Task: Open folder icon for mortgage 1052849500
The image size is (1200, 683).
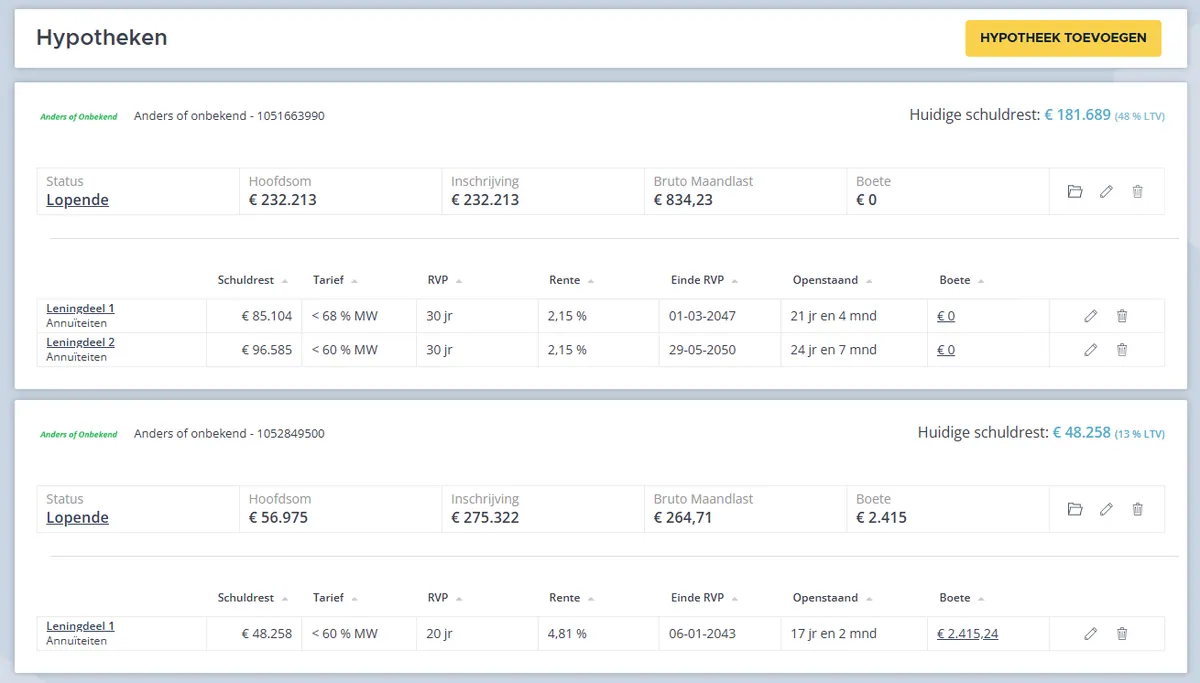Action: pyautogui.click(x=1075, y=509)
